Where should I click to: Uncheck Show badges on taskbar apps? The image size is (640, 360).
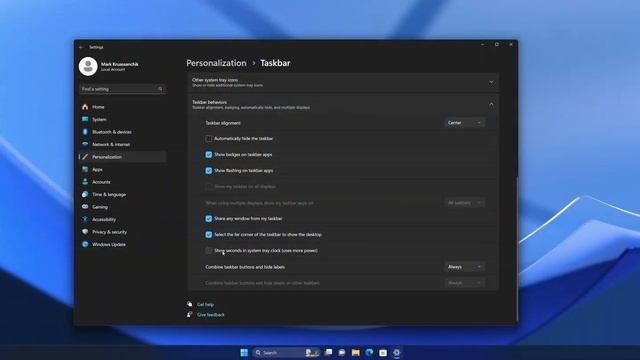[x=209, y=155]
